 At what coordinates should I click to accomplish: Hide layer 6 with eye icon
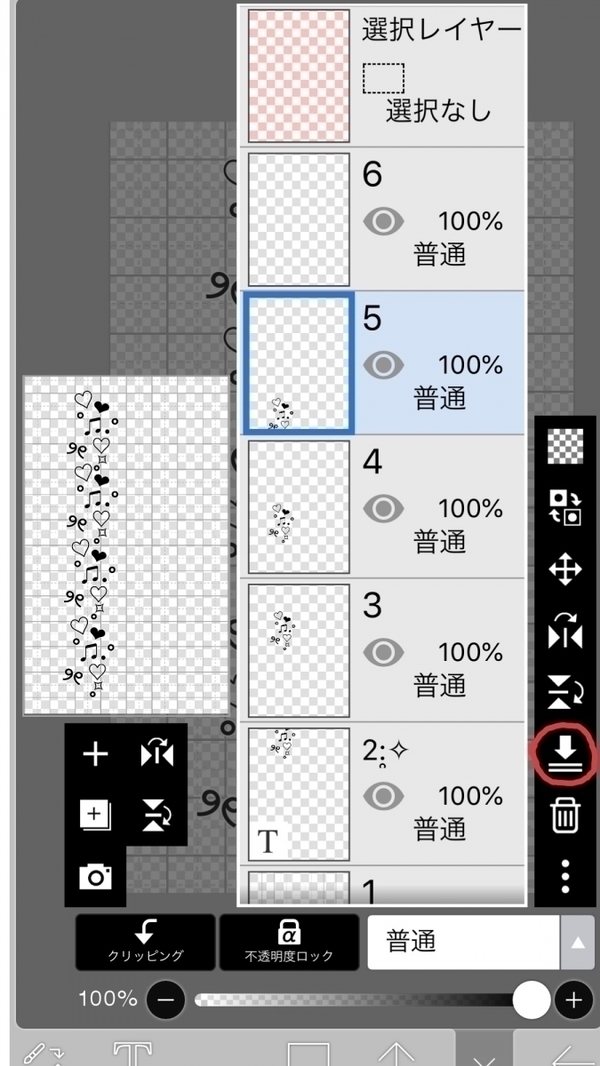pos(383,222)
